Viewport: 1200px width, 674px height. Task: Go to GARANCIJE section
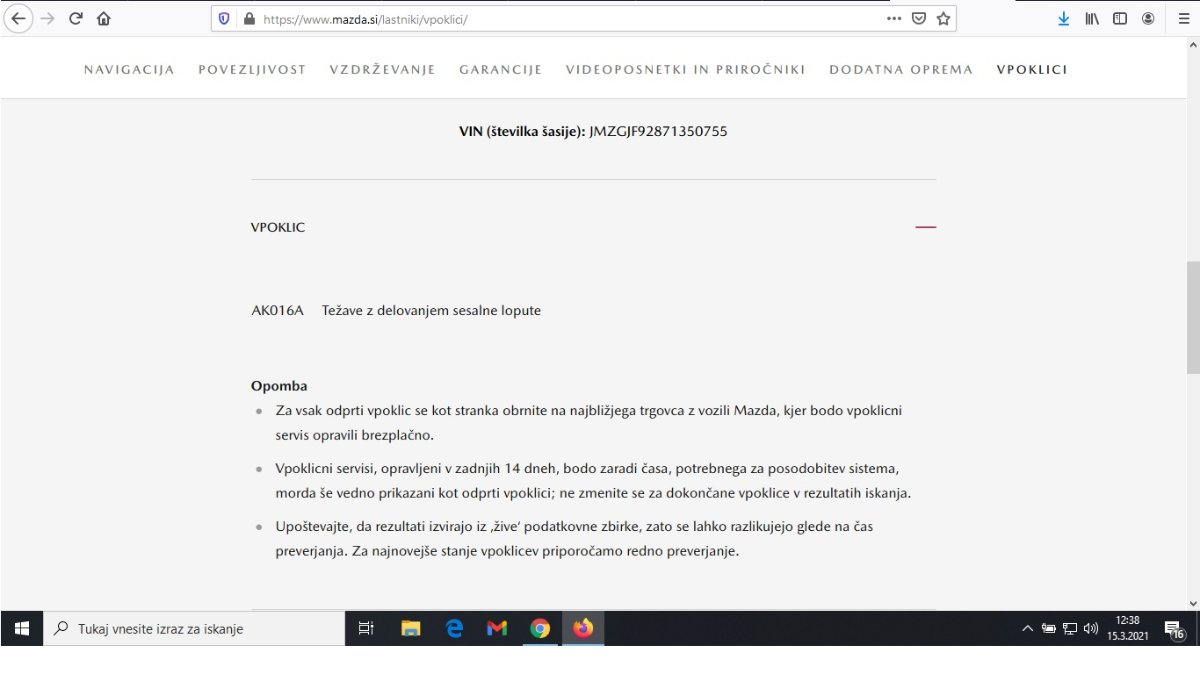tap(500, 70)
